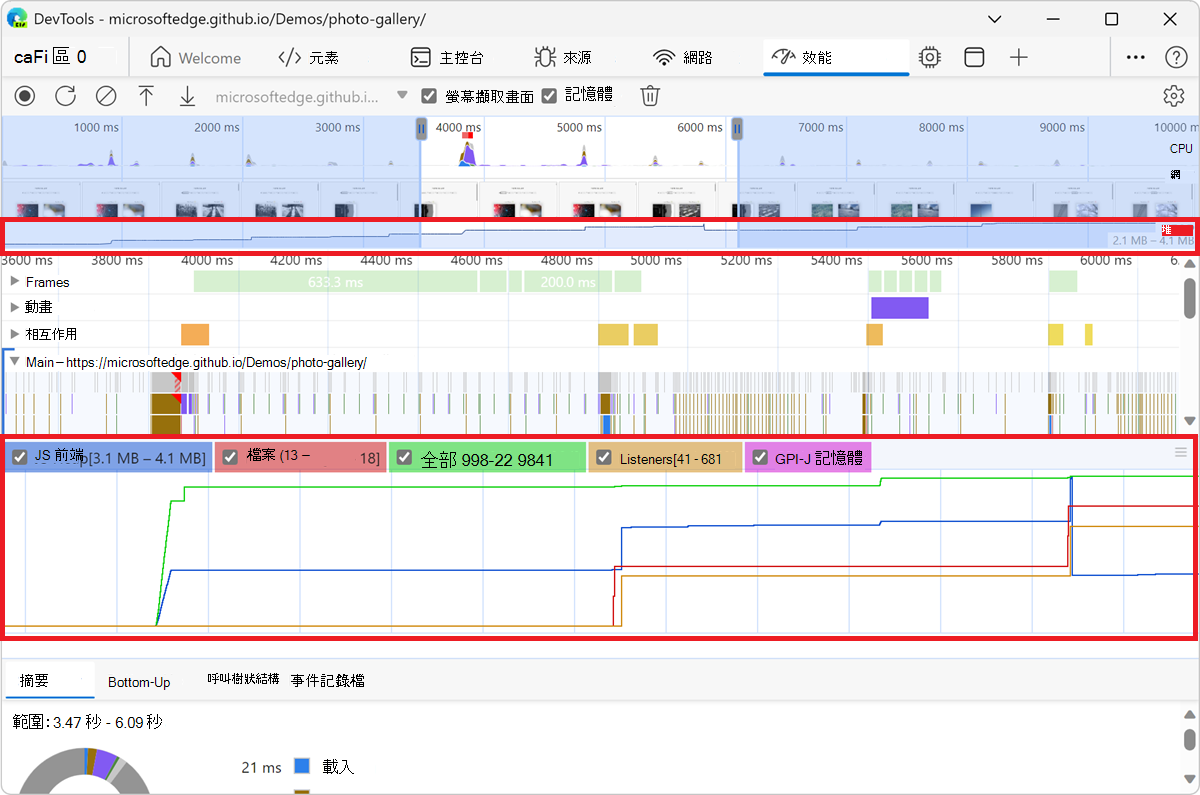Image resolution: width=1200 pixels, height=795 pixels.
Task: Click the 範圍: 3.47 秒 - 6.09 秒 range text
Action: [x=88, y=721]
